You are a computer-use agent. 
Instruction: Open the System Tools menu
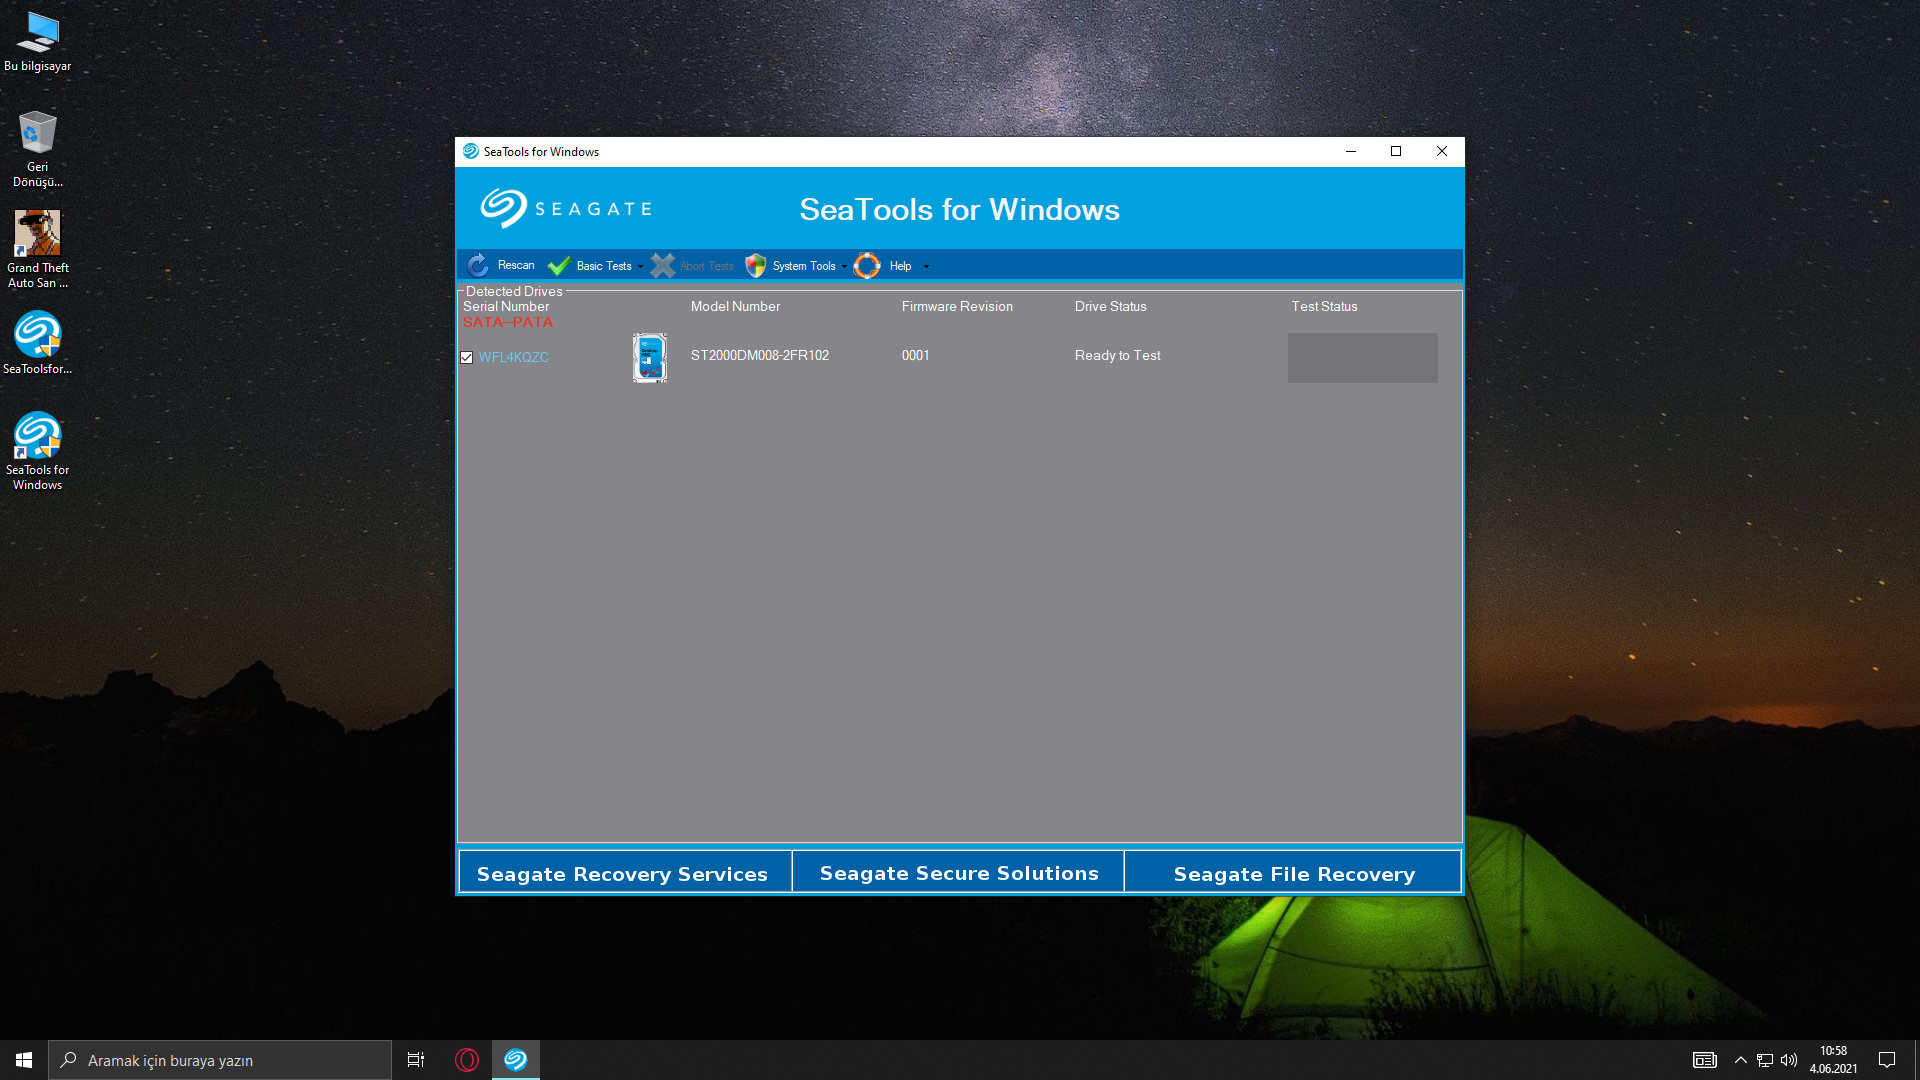point(804,266)
